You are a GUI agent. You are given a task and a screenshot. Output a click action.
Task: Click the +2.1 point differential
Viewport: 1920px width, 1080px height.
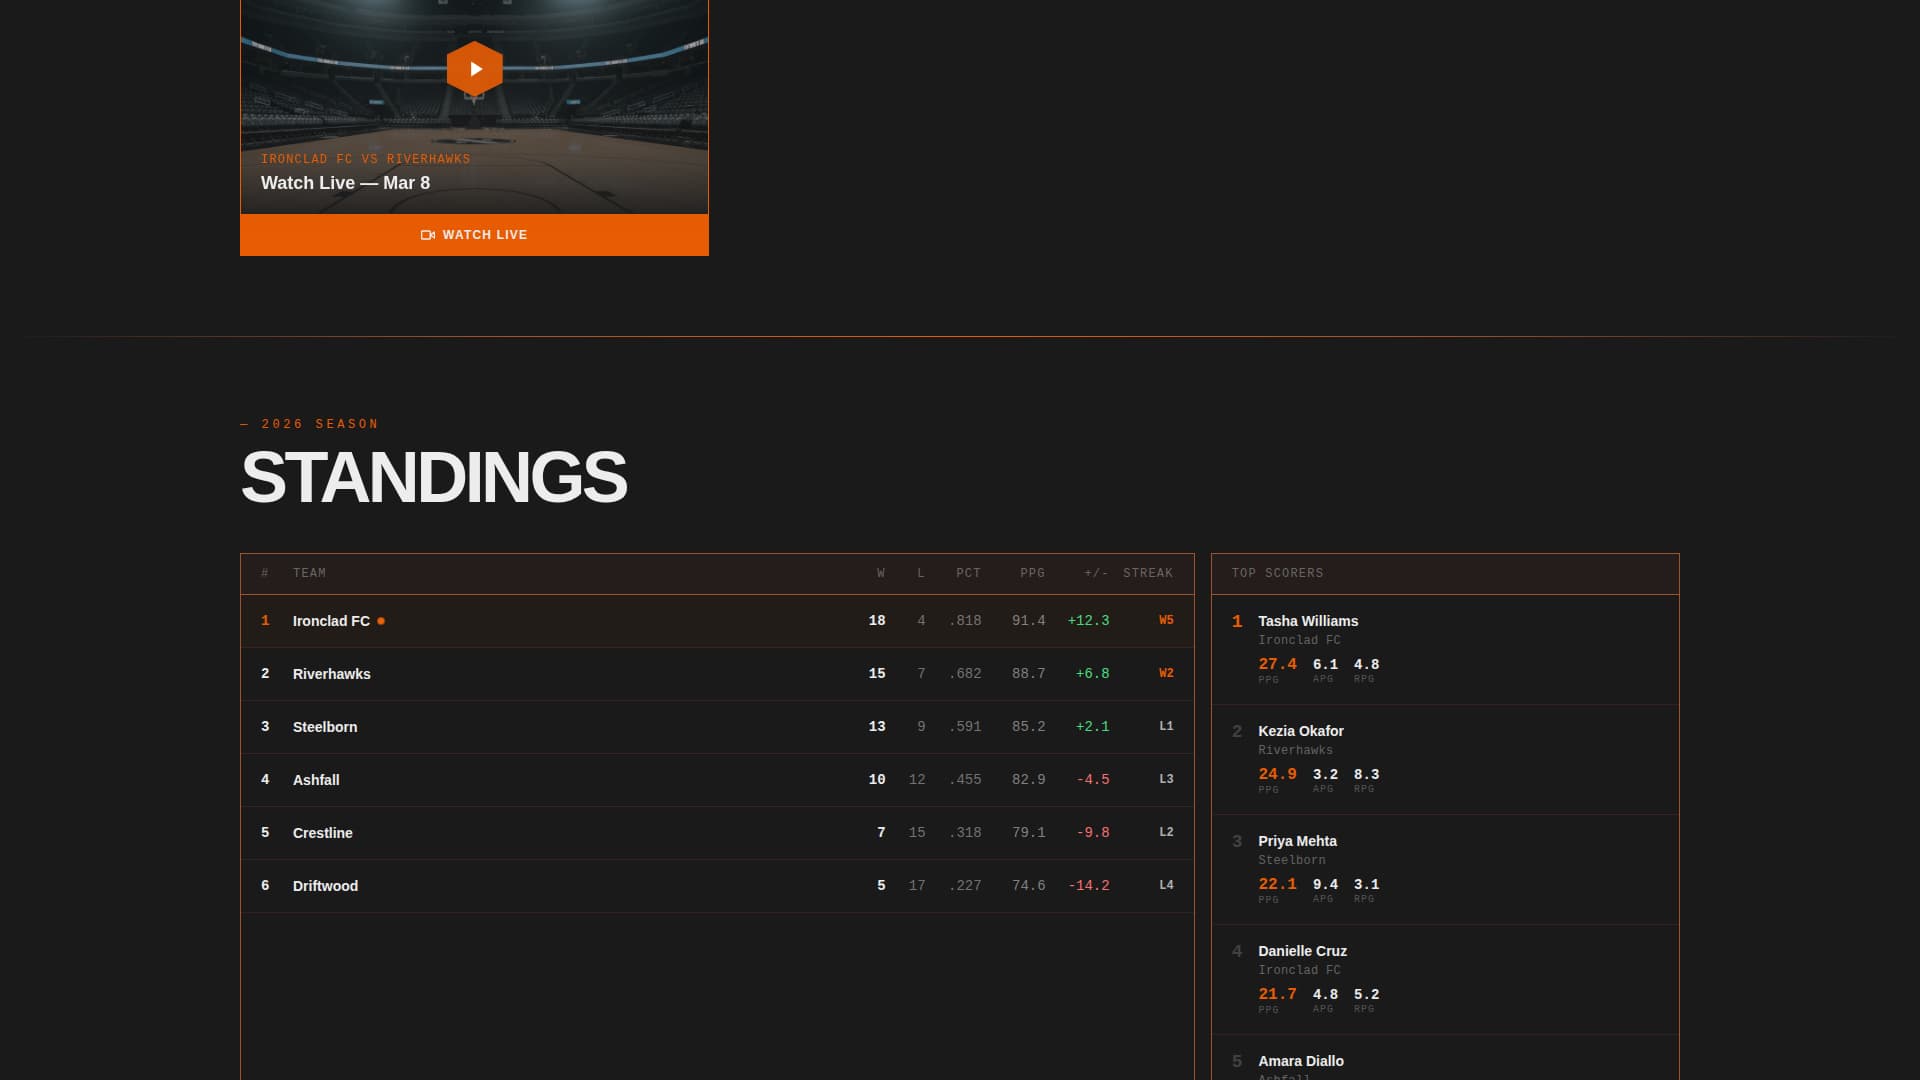[x=1092, y=727]
